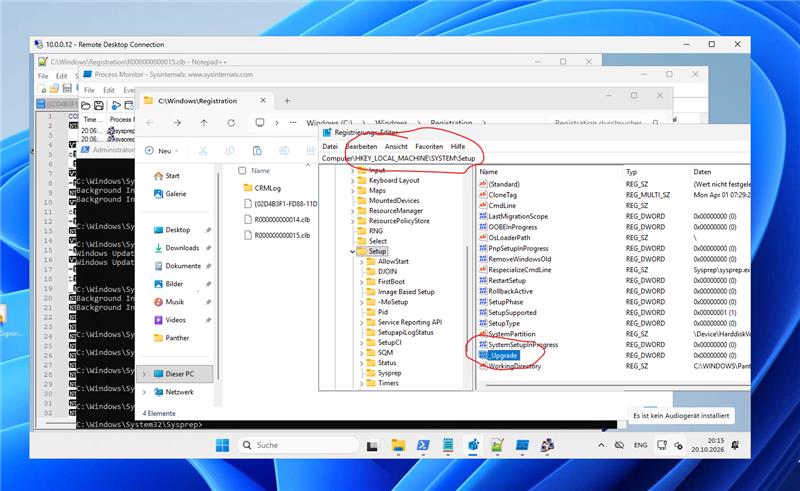Viewport: 800px width, 491px height.
Task: Select file R000000000015.clb in Explorer
Action: [x=282, y=235]
